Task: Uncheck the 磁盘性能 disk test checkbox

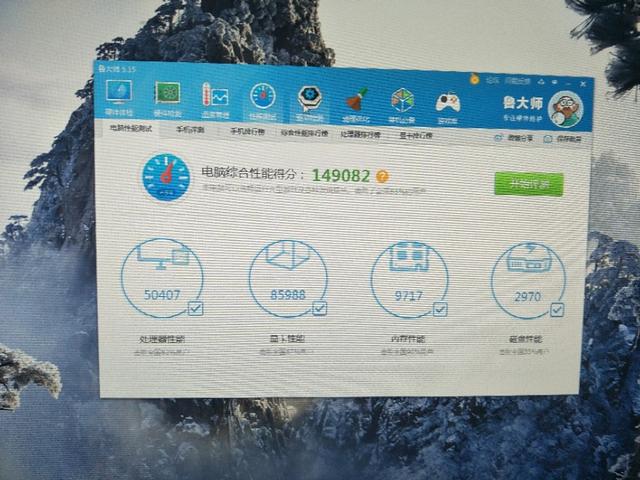Action: click(557, 310)
